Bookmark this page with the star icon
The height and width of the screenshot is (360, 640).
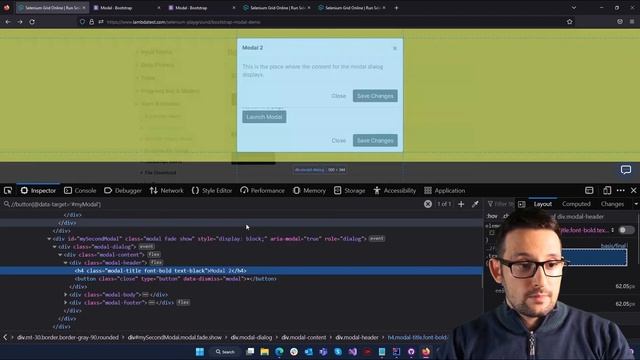(x=569, y=22)
